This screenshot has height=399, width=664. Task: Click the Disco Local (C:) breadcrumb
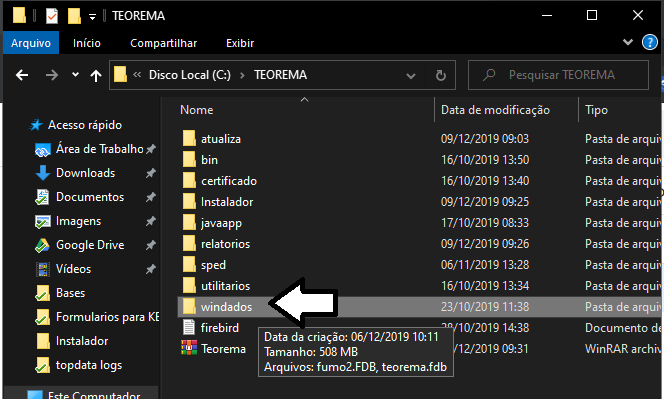[x=190, y=75]
